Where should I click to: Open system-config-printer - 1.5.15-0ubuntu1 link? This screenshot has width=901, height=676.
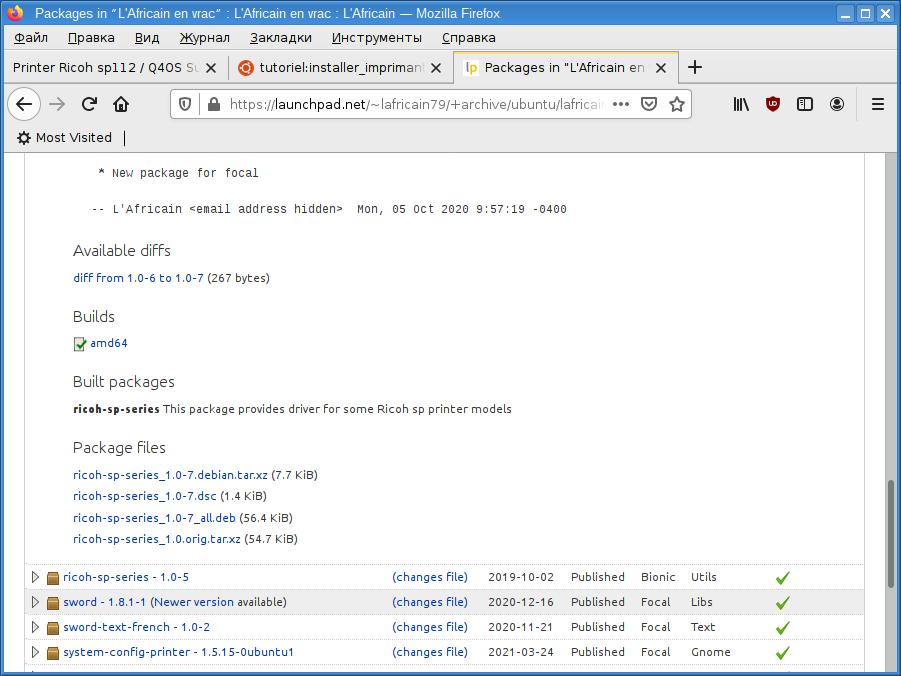click(178, 652)
